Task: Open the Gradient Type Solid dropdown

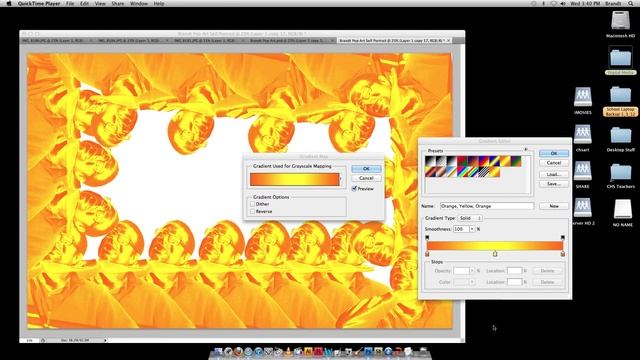Action: coord(470,218)
